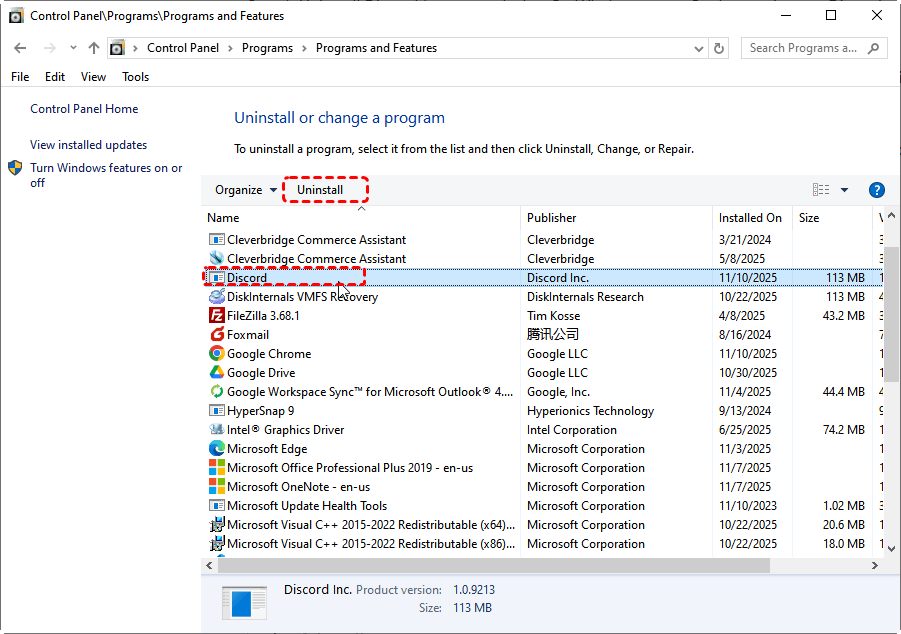Click the Foxmail program icon
The width and height of the screenshot is (901, 634).
pos(217,335)
